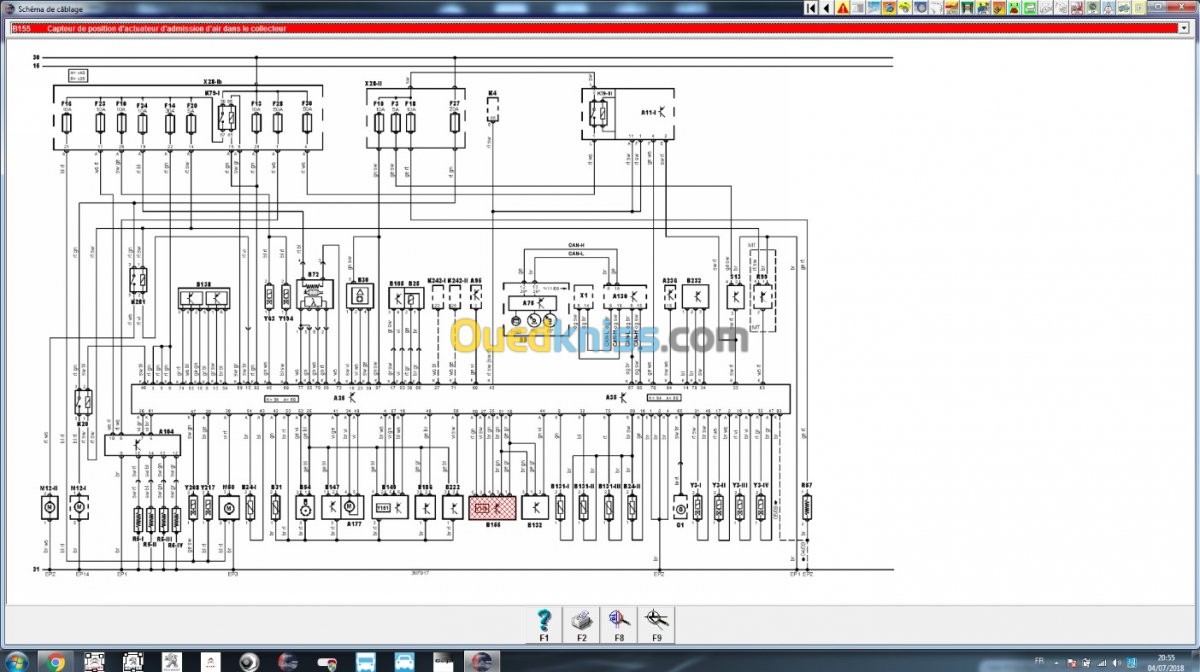Image resolution: width=1200 pixels, height=672 pixels.
Task: Open the Windows Start menu
Action: (17, 661)
